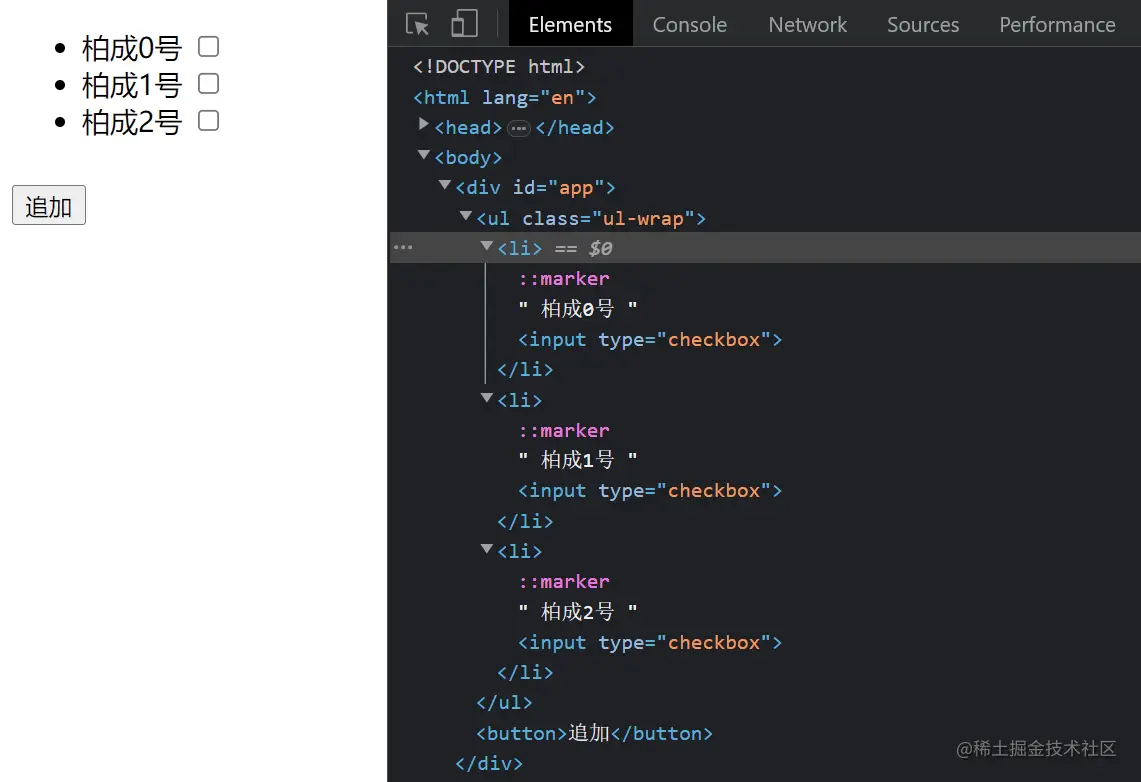
Task: Select the closing </li> tag of second li
Action: [525, 522]
